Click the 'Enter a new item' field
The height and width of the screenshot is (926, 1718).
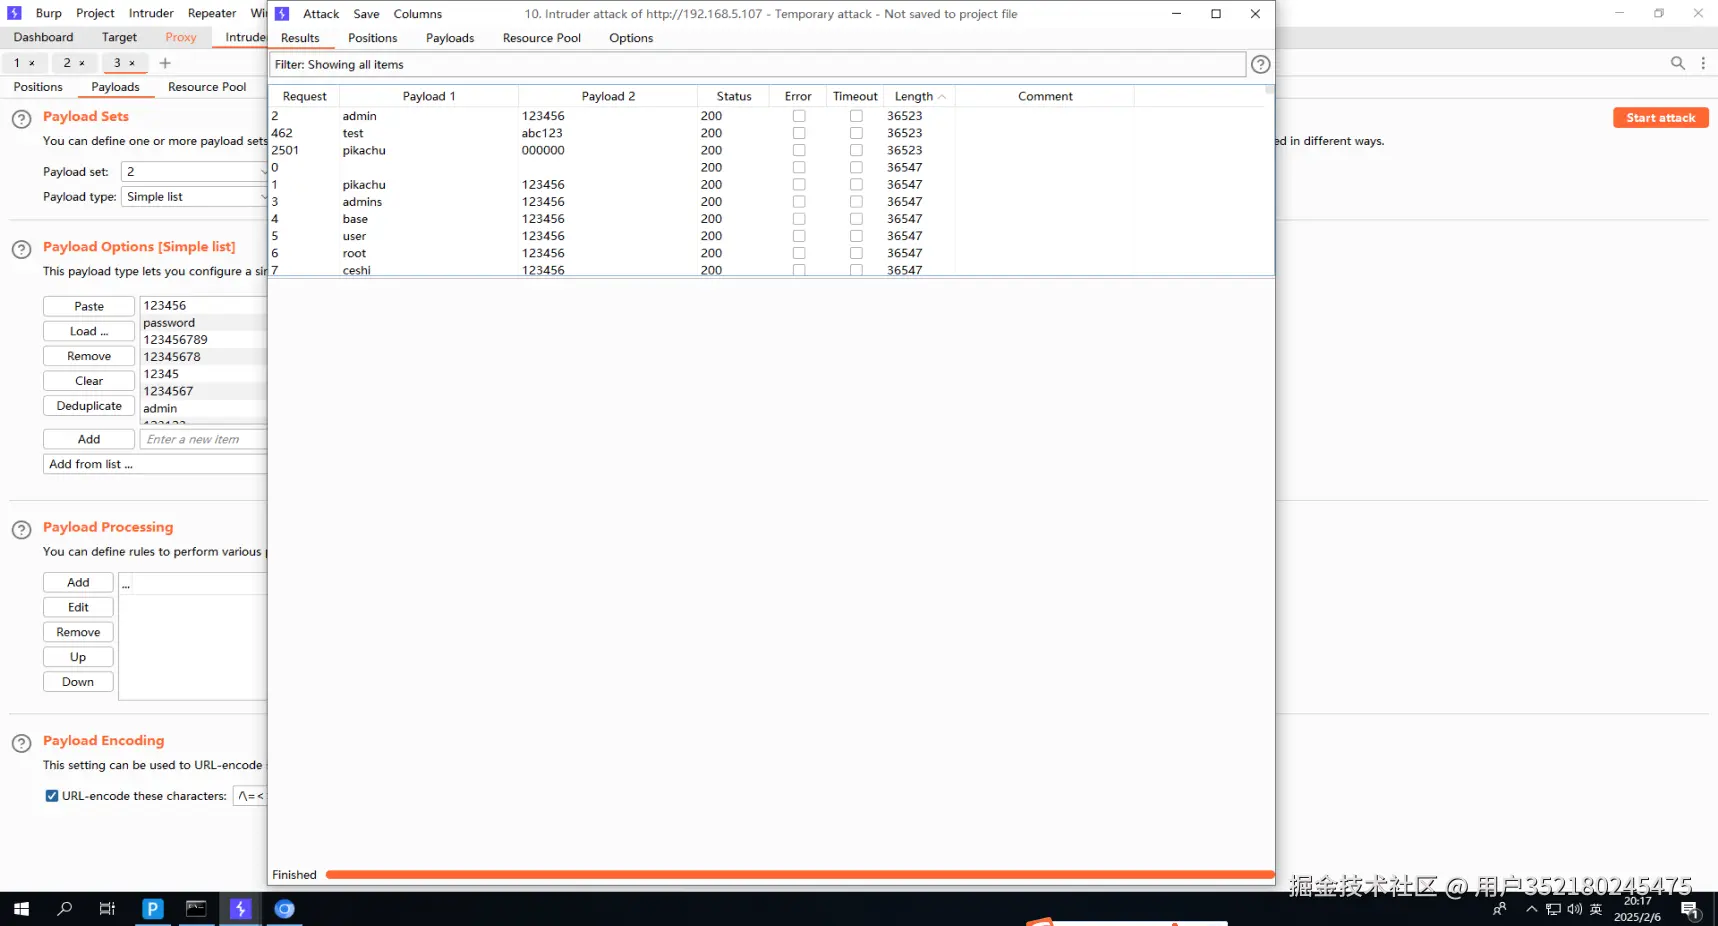[x=204, y=439]
